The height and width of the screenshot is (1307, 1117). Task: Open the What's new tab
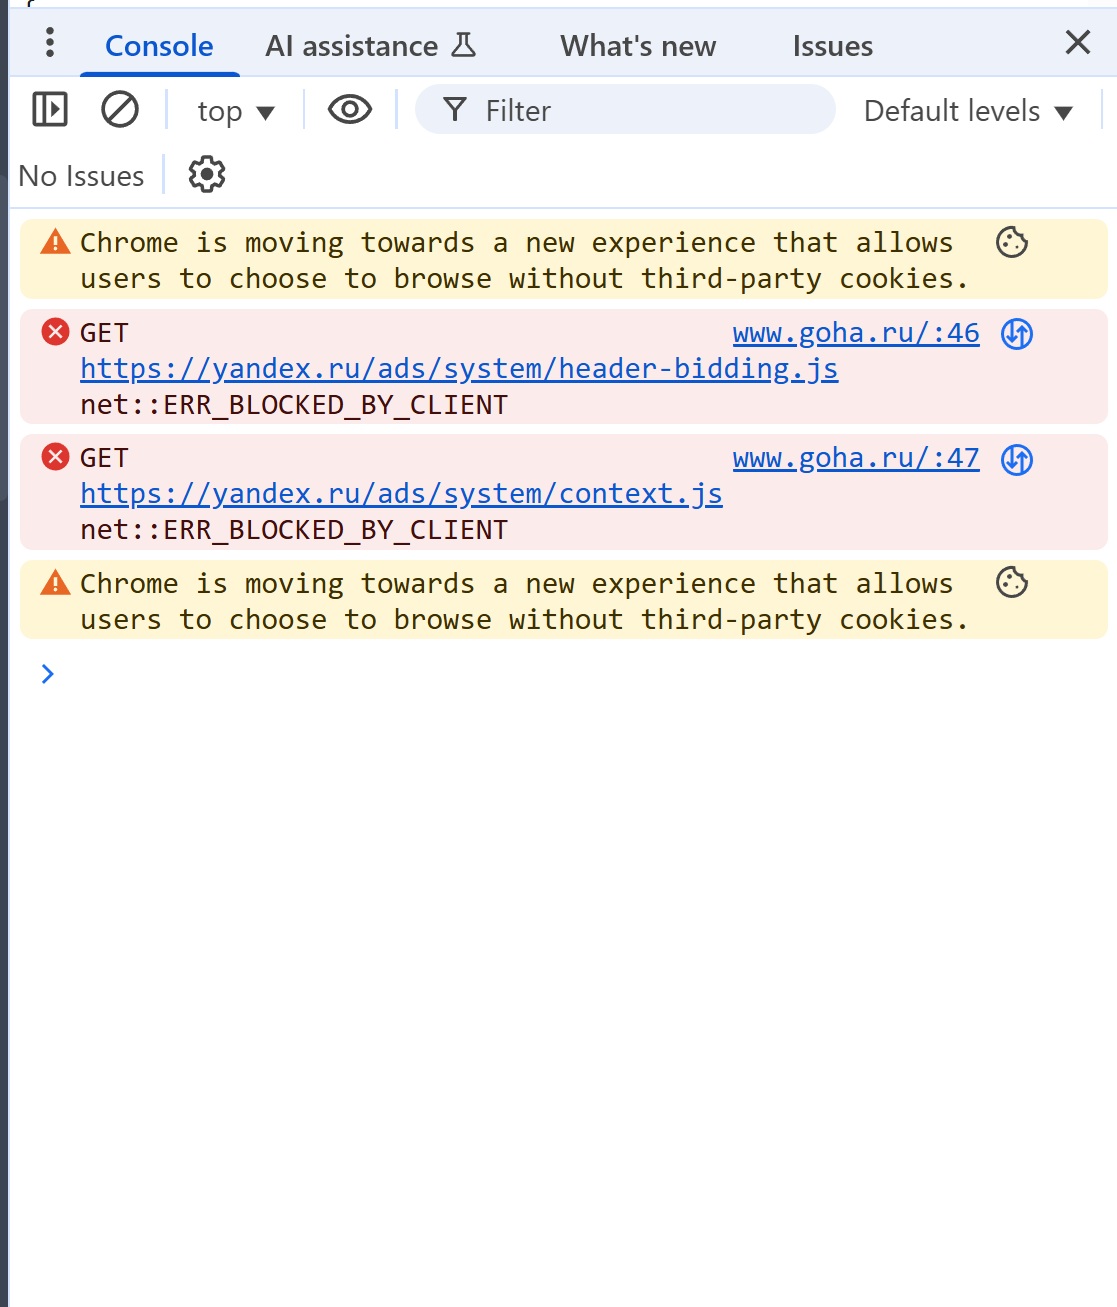(638, 46)
